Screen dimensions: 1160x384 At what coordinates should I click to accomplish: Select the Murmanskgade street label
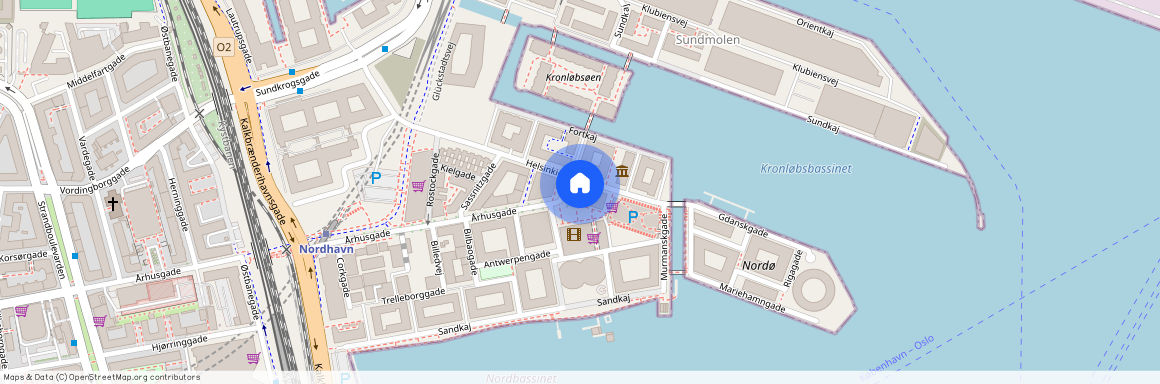click(664, 247)
